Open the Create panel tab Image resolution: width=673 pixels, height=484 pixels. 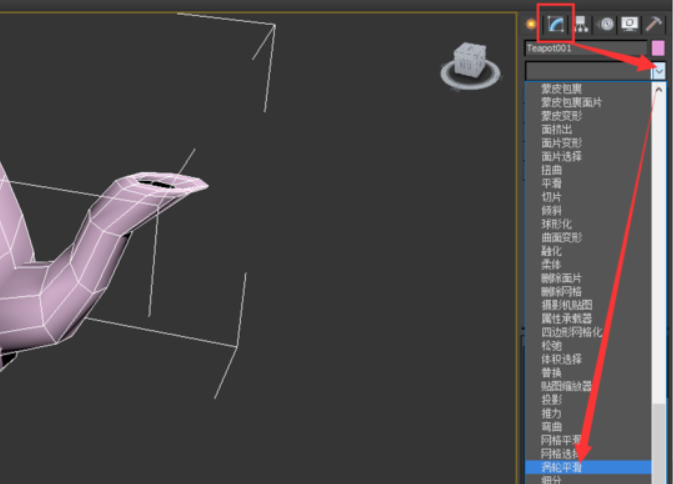tap(531, 24)
